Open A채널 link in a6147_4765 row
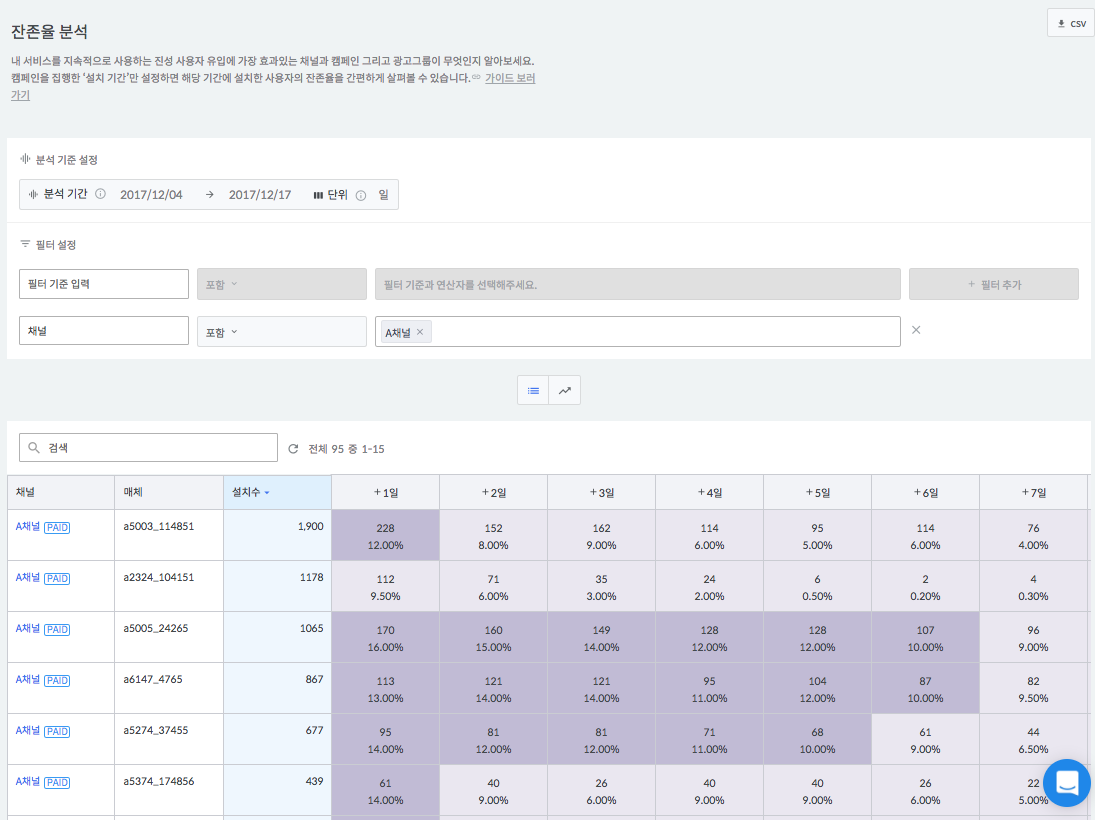This screenshot has width=1095, height=820. (x=28, y=680)
